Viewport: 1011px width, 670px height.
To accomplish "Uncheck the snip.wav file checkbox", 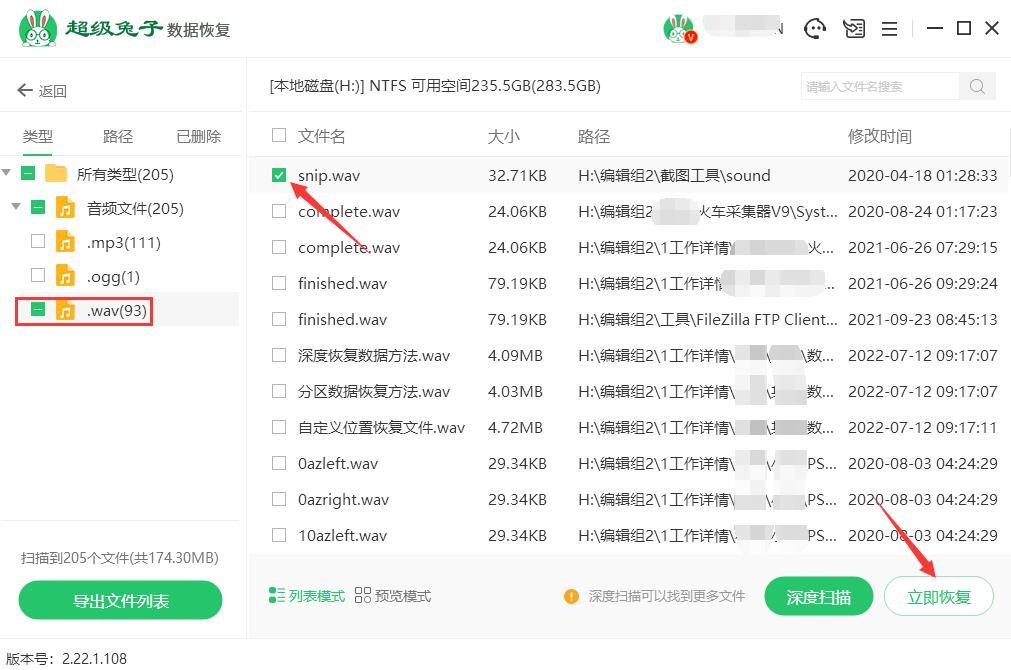I will pos(278,175).
